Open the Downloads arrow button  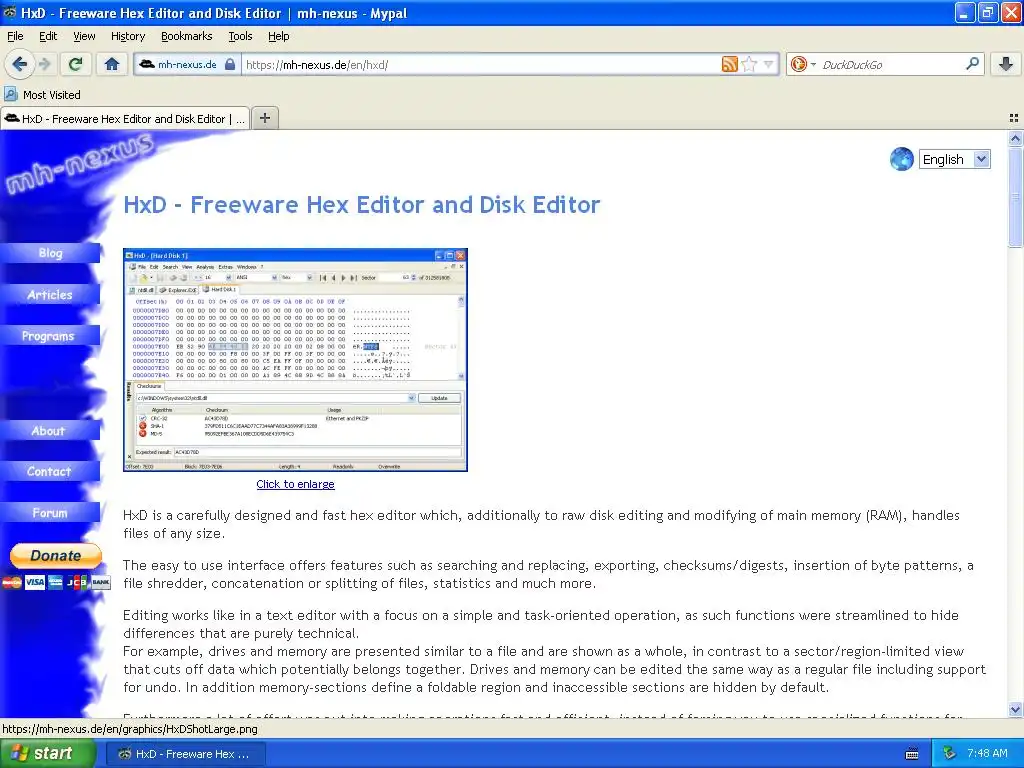(x=1006, y=64)
